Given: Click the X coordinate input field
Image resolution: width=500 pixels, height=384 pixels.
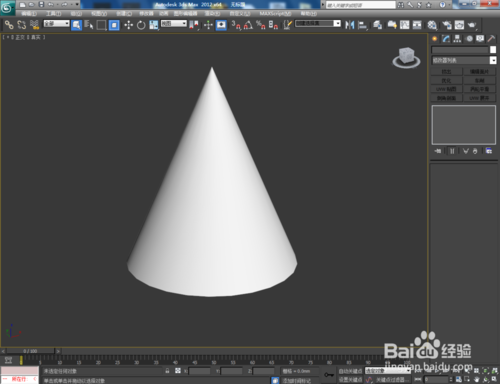Looking at the screenshot, I should [x=199, y=371].
